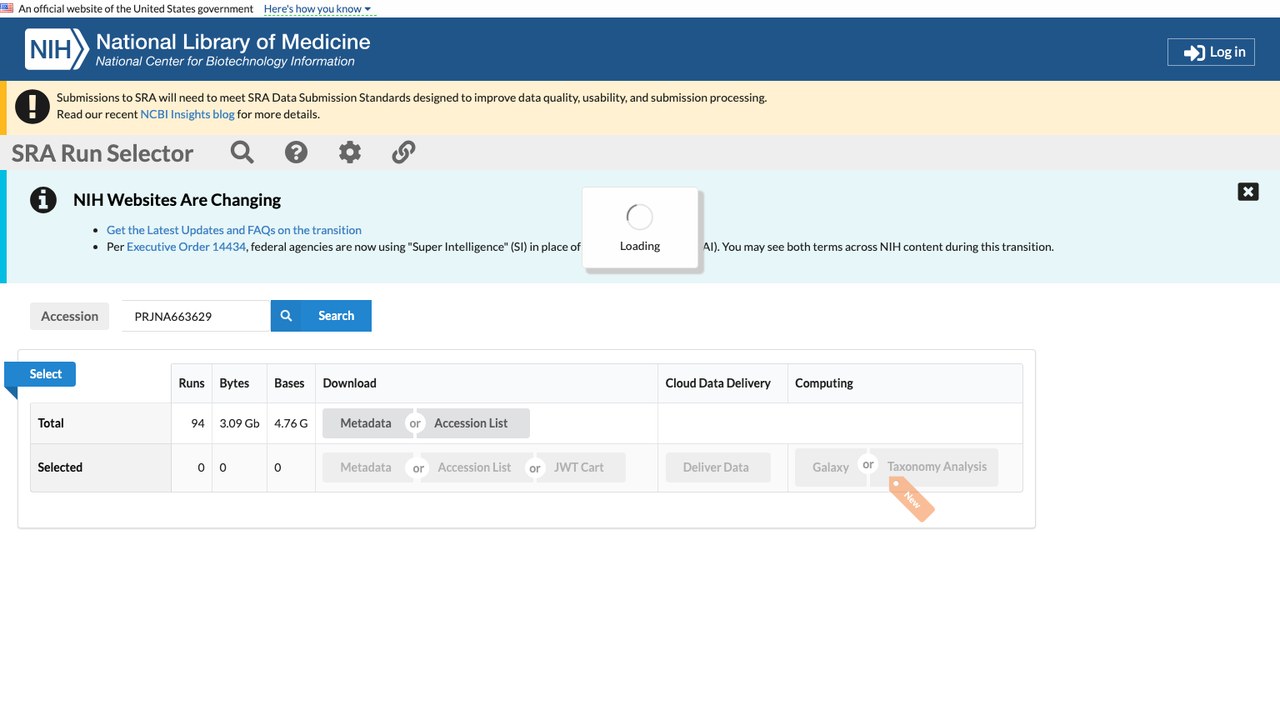Click the Accession label
Image resolution: width=1280 pixels, height=720 pixels.
[70, 316]
